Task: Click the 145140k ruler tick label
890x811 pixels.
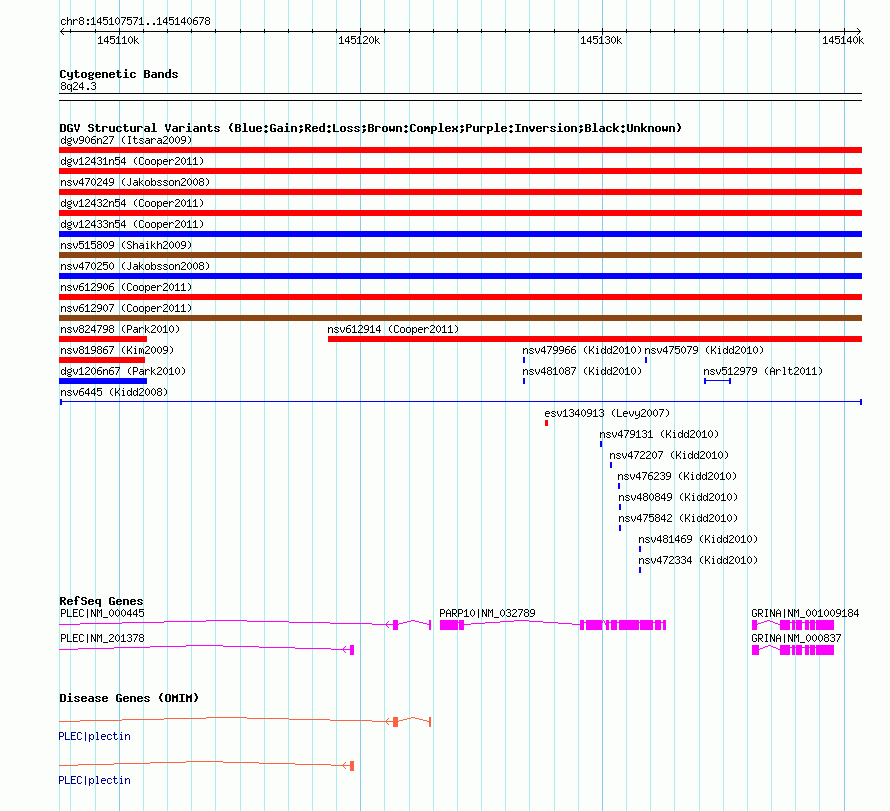Action: 843,40
